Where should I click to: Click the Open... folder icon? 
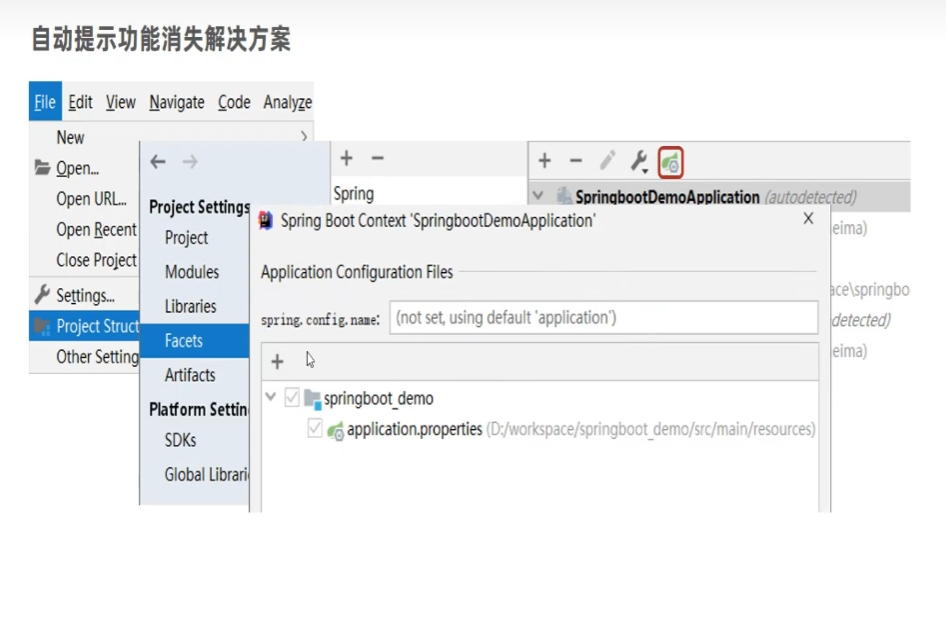point(42,168)
